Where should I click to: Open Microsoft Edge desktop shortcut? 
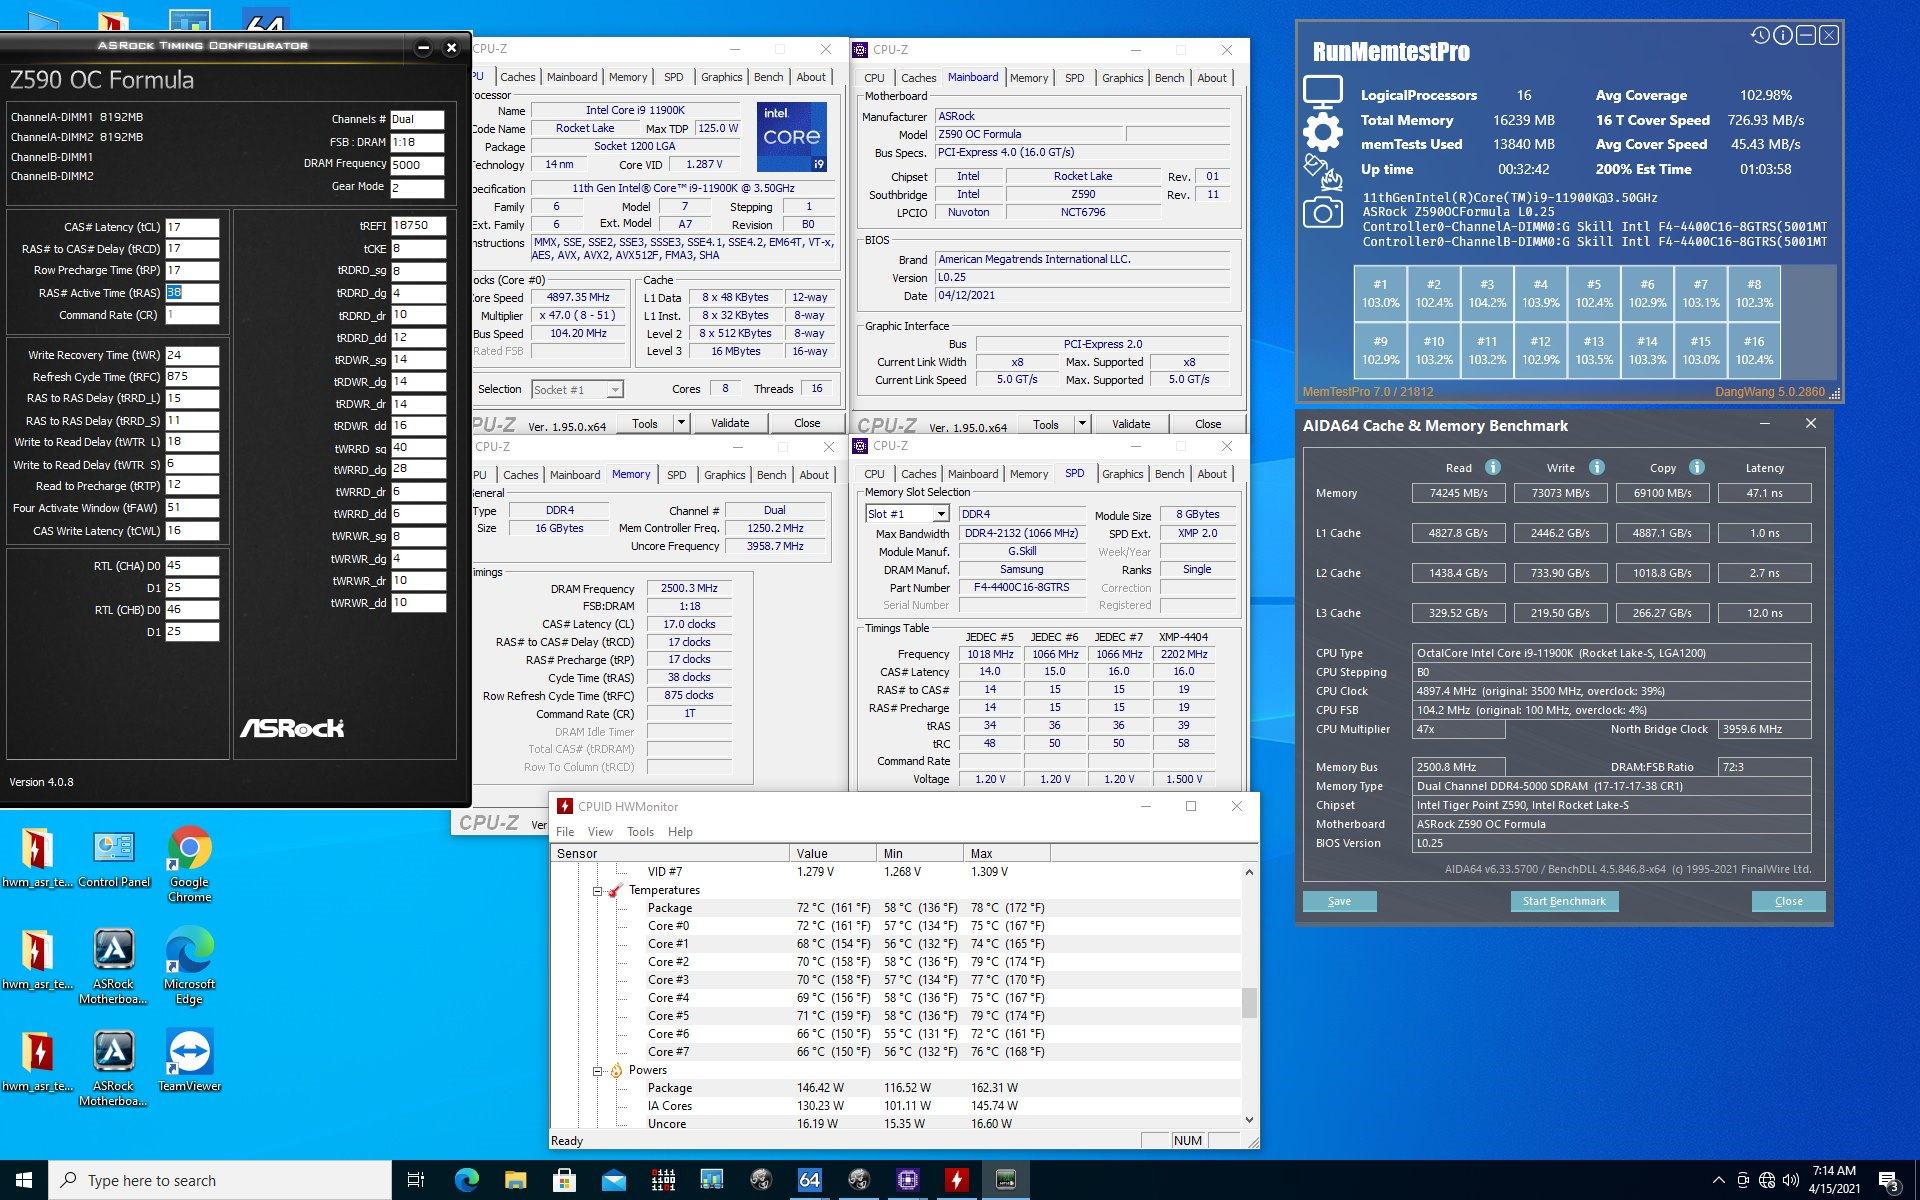pos(189,965)
